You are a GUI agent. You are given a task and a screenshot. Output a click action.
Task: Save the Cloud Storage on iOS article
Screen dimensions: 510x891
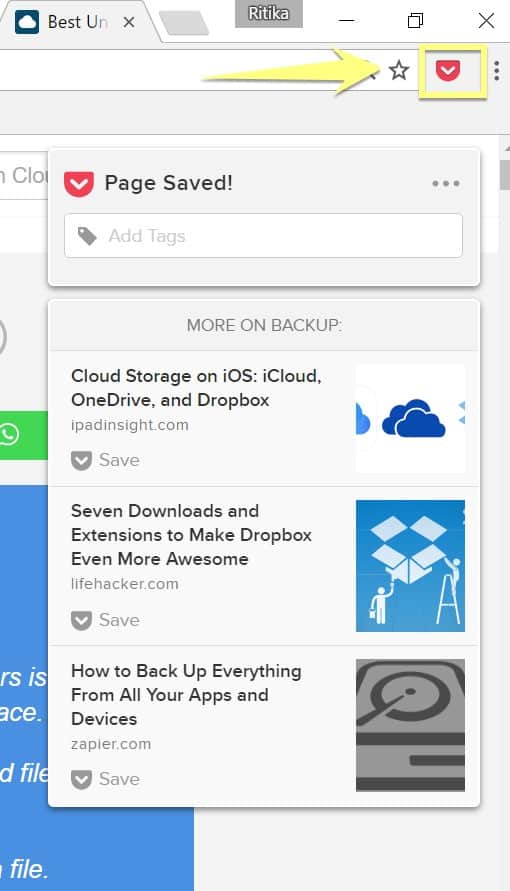pyautogui.click(x=106, y=460)
